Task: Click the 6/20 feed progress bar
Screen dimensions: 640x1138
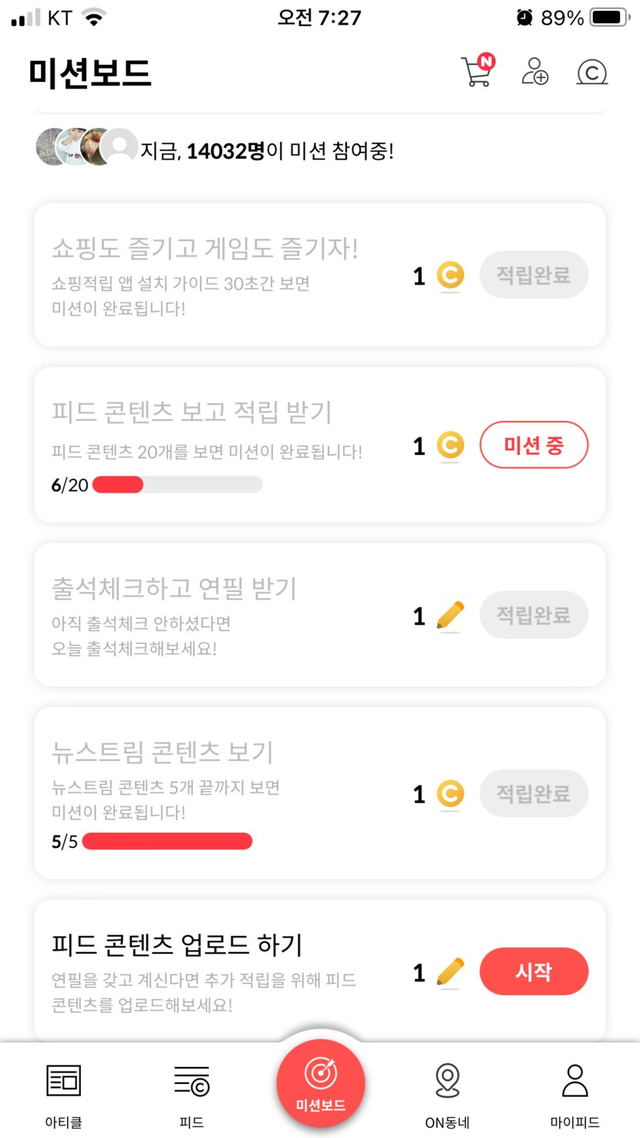Action: [177, 485]
